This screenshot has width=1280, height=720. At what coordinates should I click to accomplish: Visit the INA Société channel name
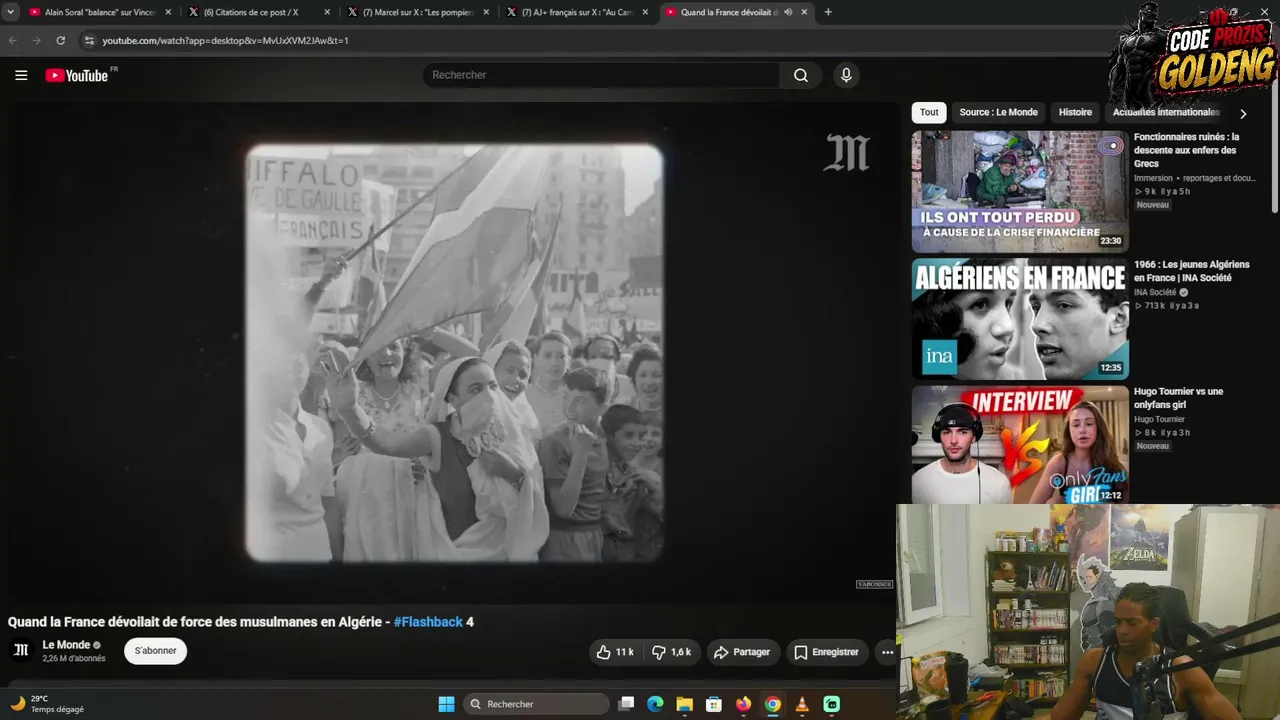(x=1155, y=293)
